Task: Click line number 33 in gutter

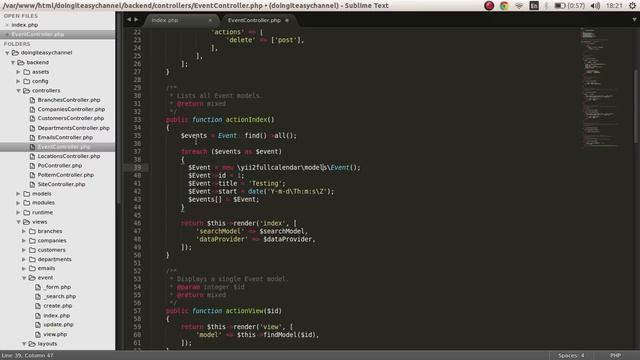Action: coord(137,120)
